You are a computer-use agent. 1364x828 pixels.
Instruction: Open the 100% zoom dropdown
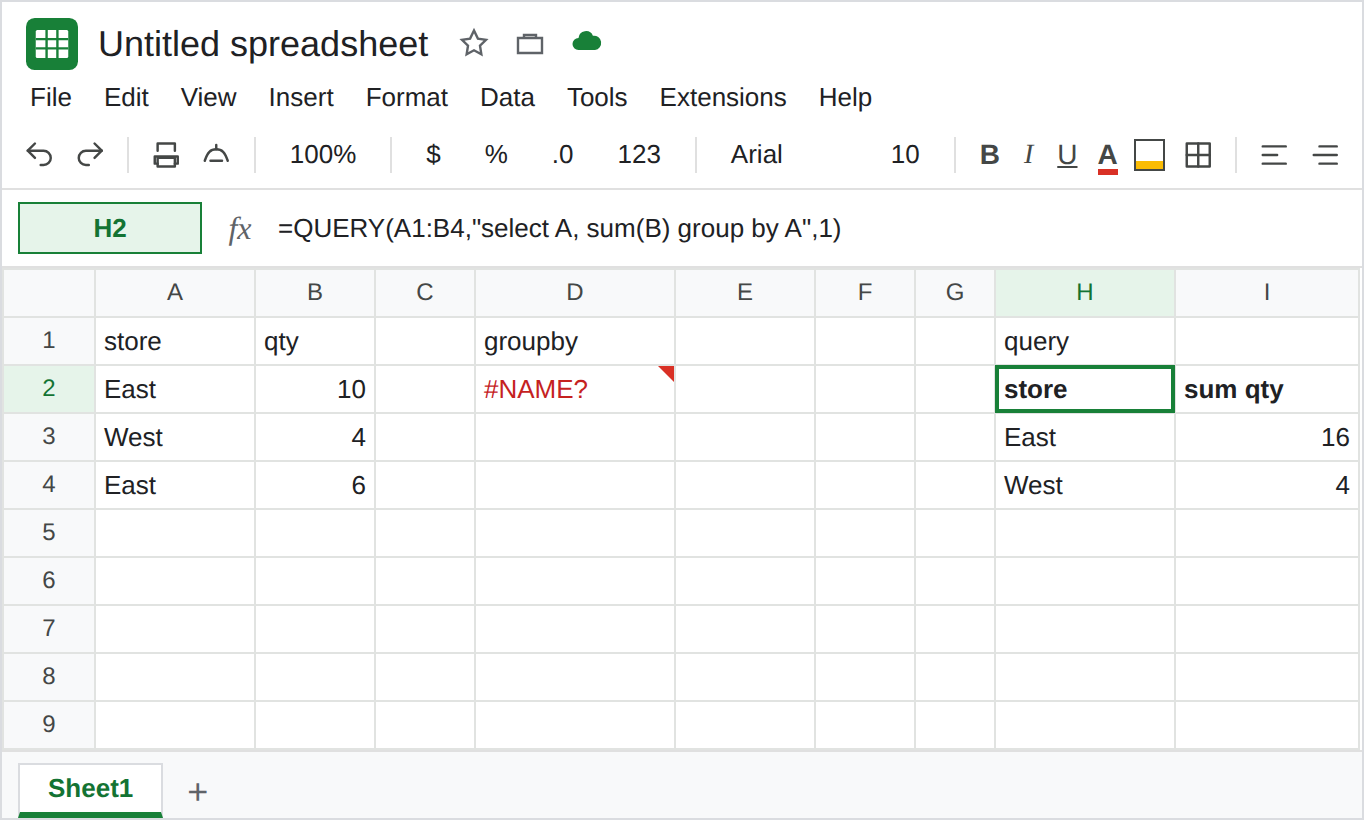pos(323,155)
